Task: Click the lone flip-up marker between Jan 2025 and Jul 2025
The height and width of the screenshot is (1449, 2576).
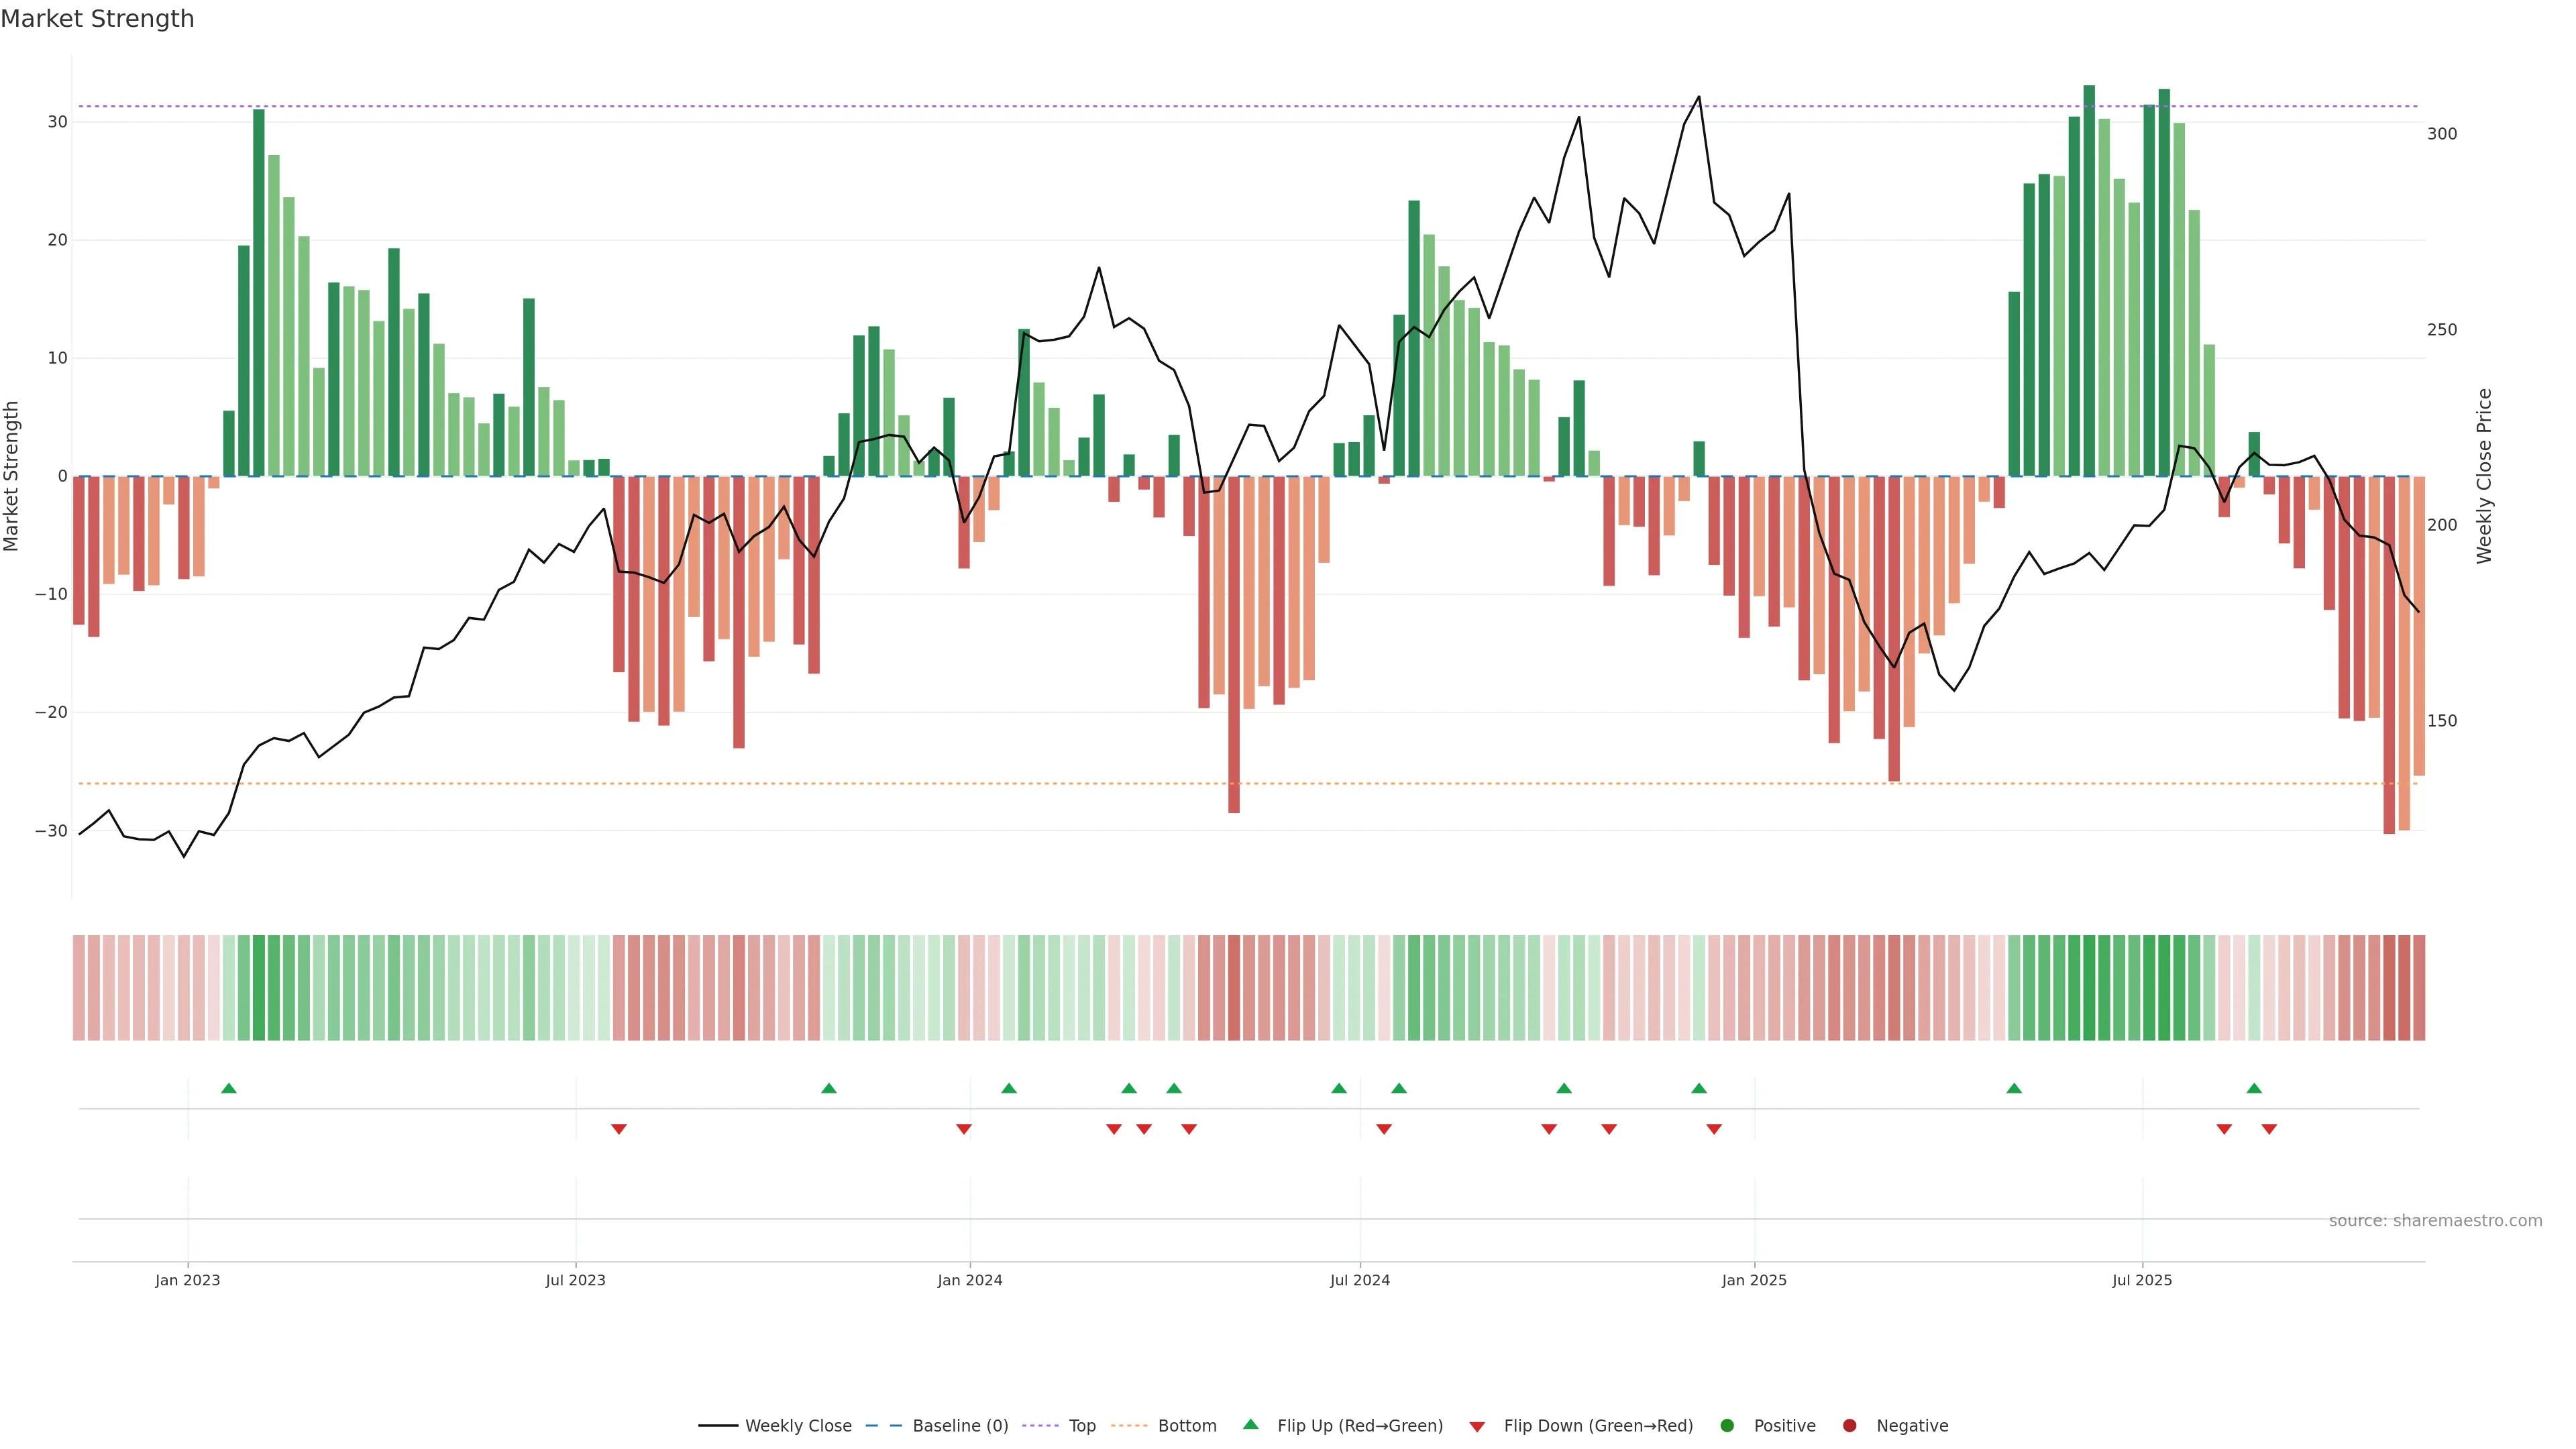Action: point(2014,1088)
